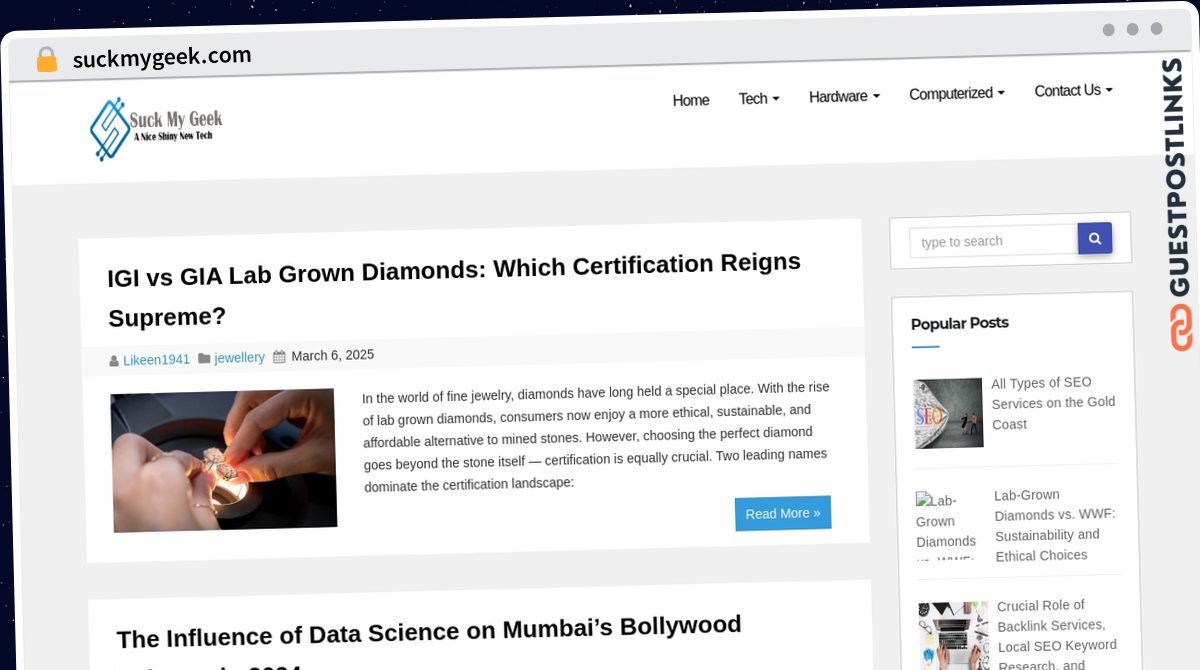This screenshot has height=670, width=1200.
Task: Expand the Computerized dropdown menu
Action: (x=957, y=93)
